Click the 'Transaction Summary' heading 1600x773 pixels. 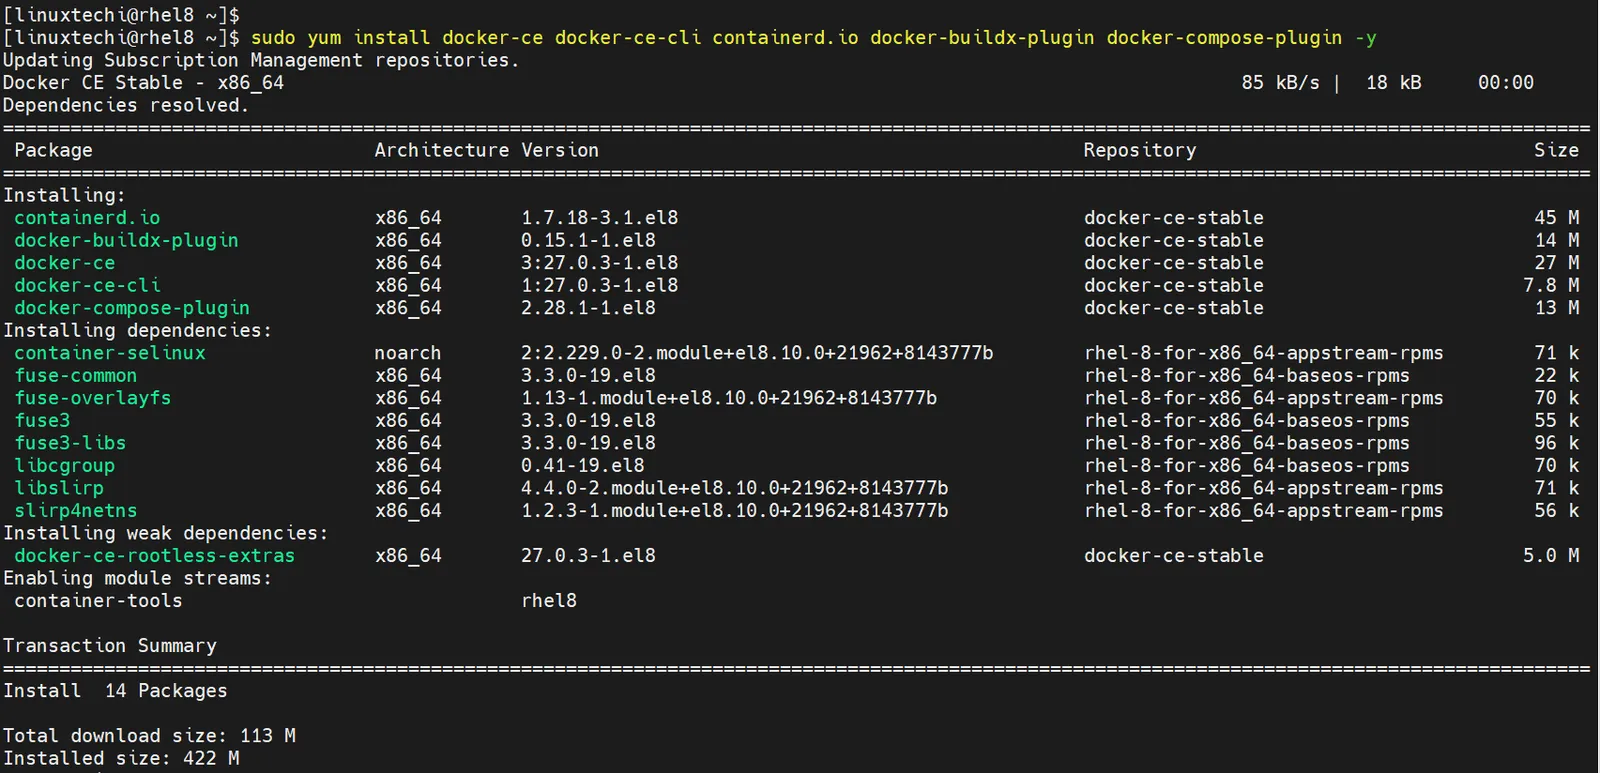tap(110, 646)
